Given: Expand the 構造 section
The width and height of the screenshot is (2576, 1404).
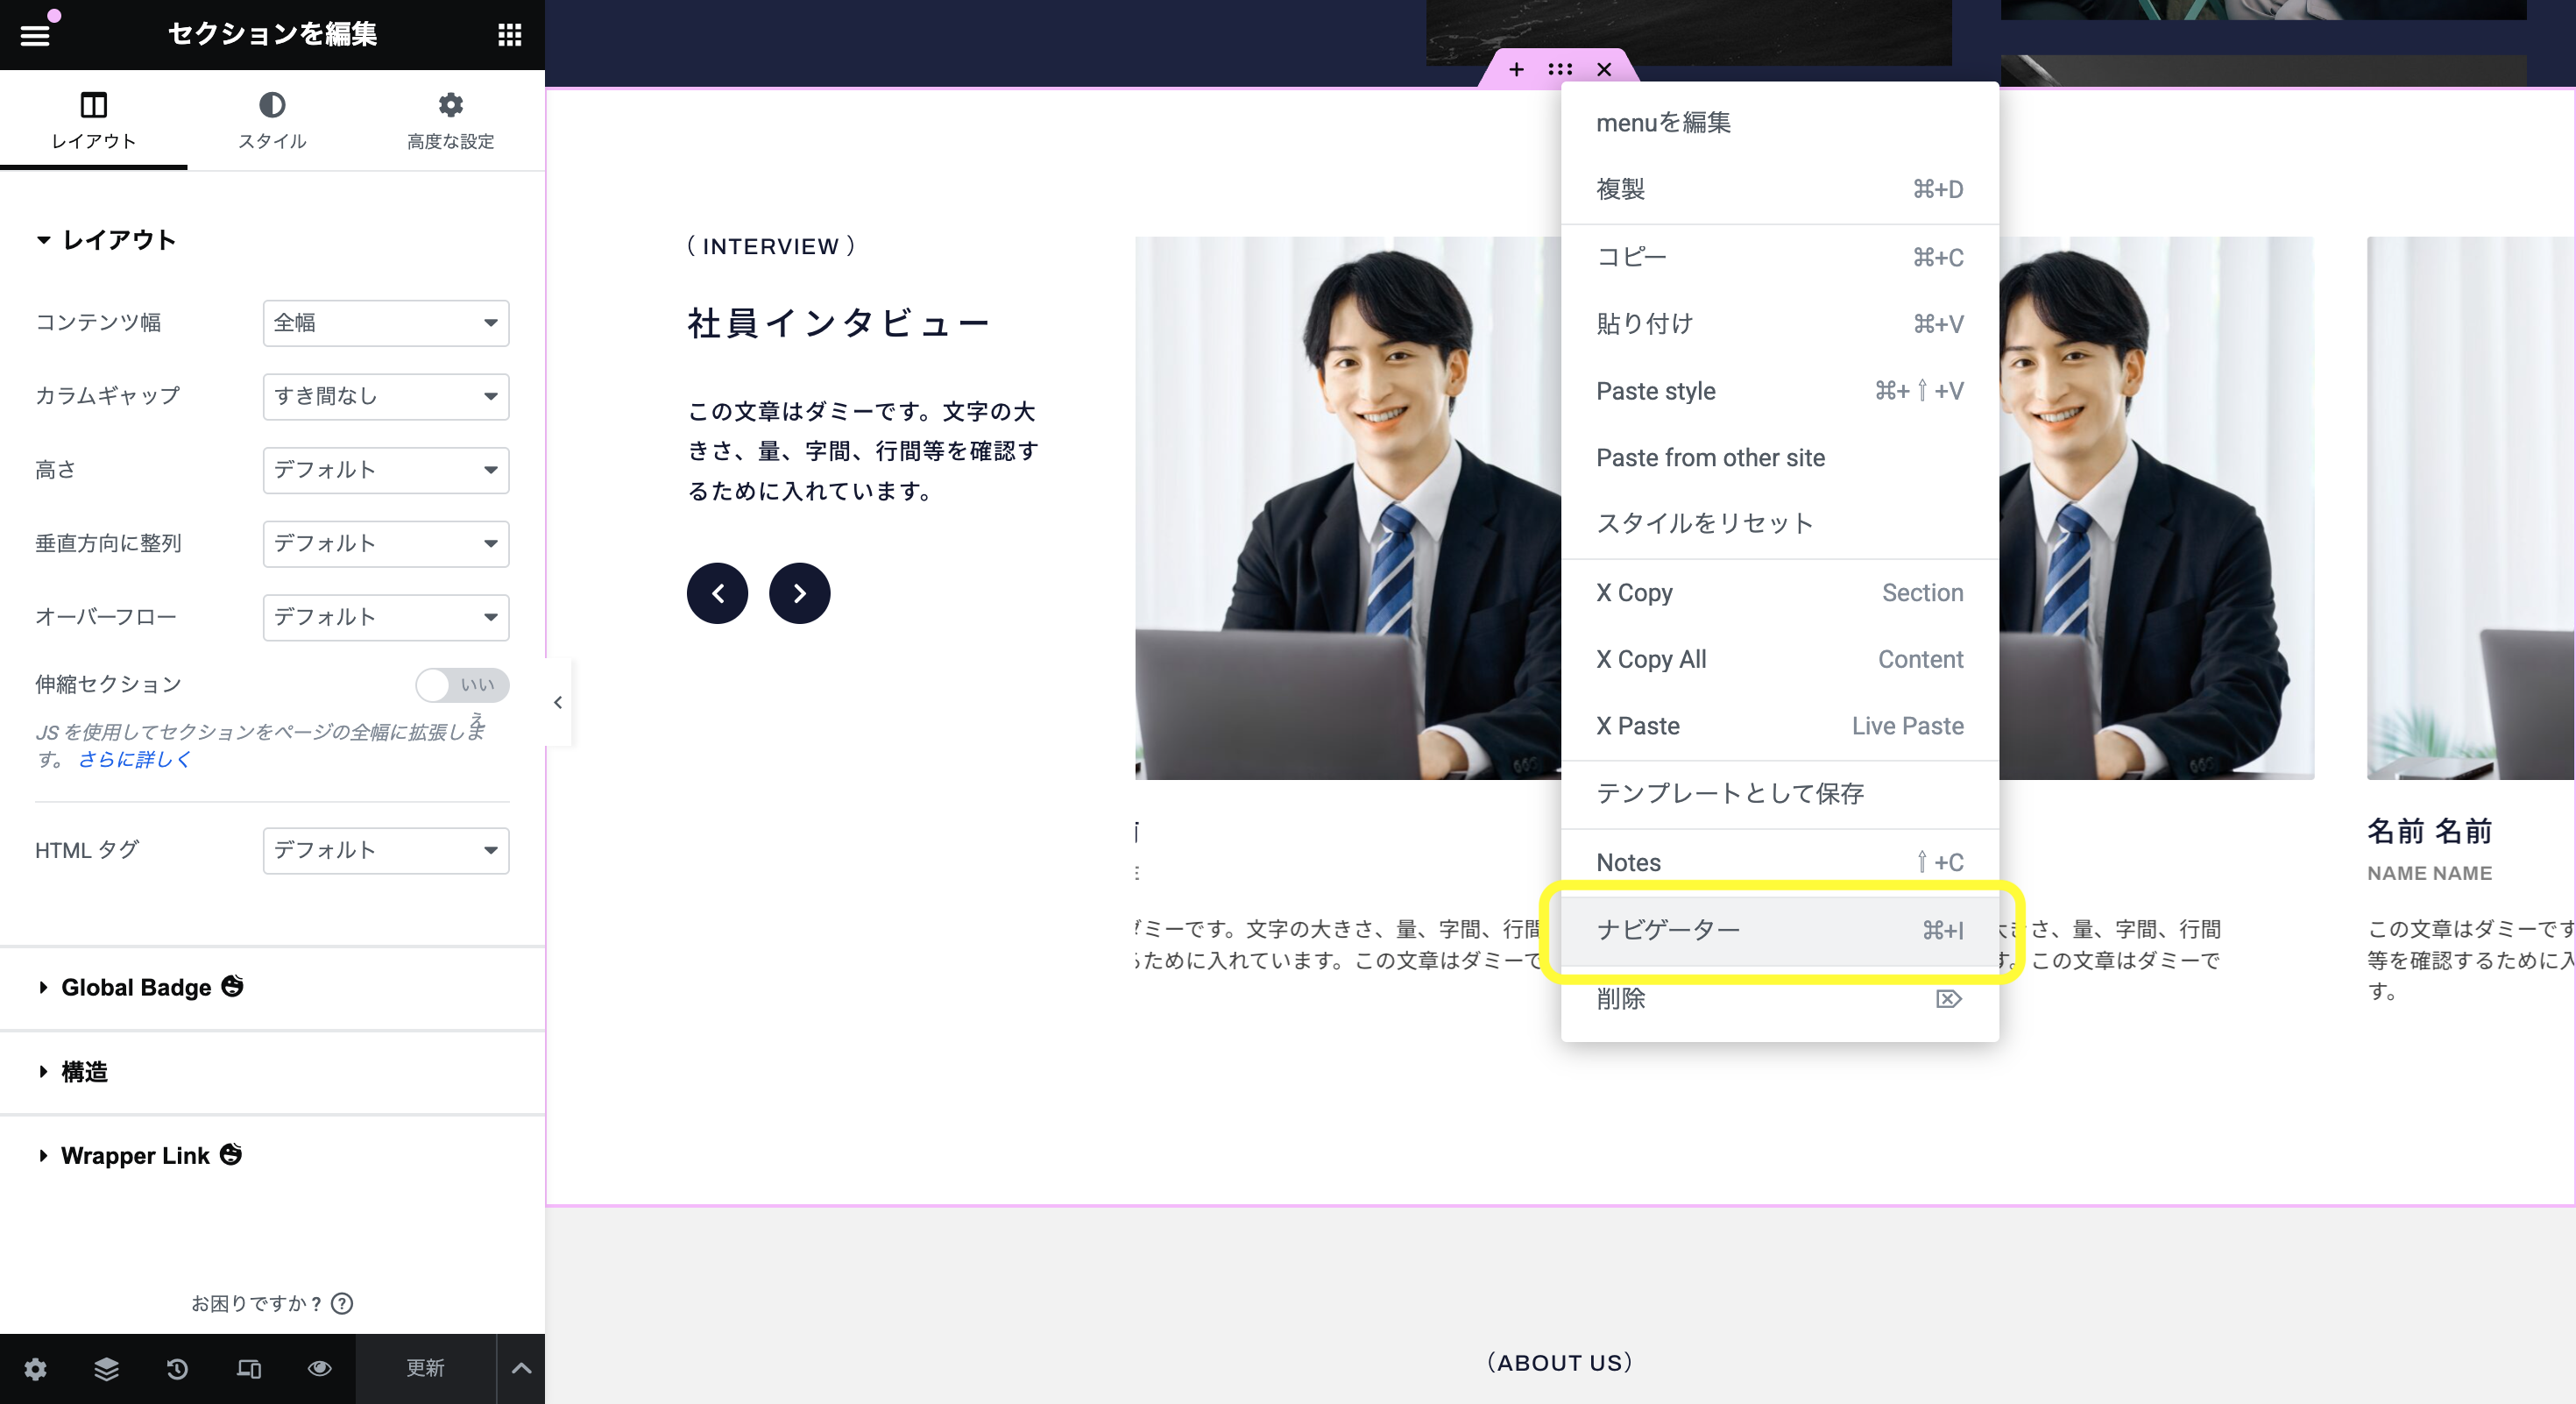Looking at the screenshot, I should pos(84,1071).
